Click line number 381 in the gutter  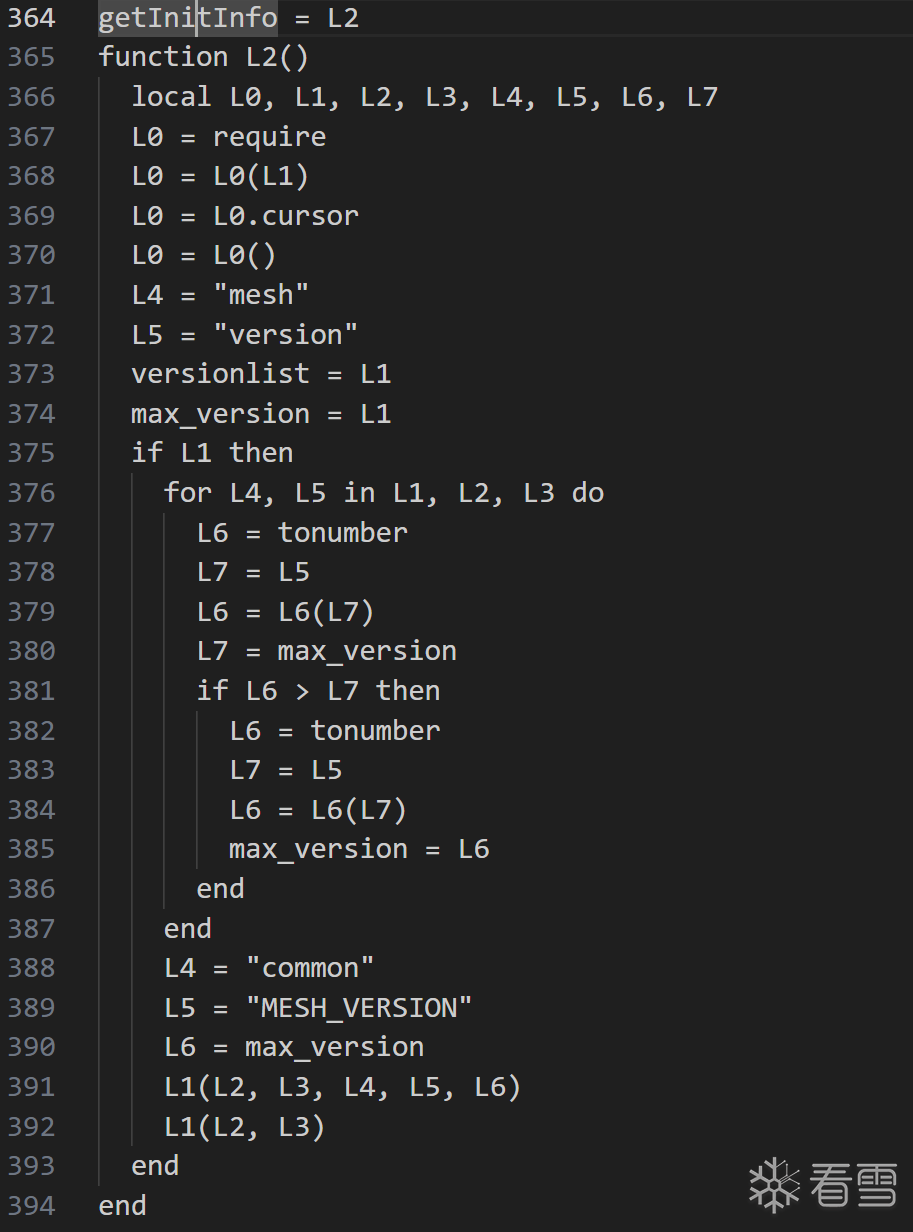point(32,691)
